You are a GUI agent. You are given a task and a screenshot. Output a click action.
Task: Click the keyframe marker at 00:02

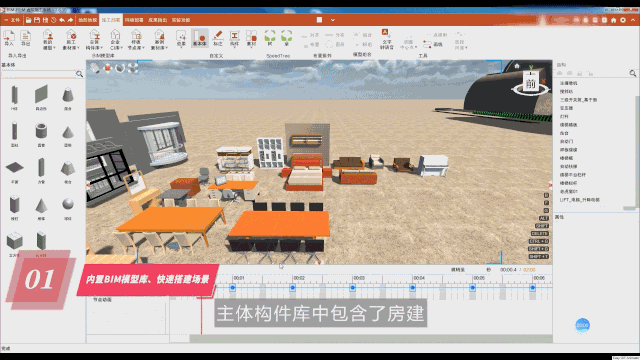tap(292, 288)
